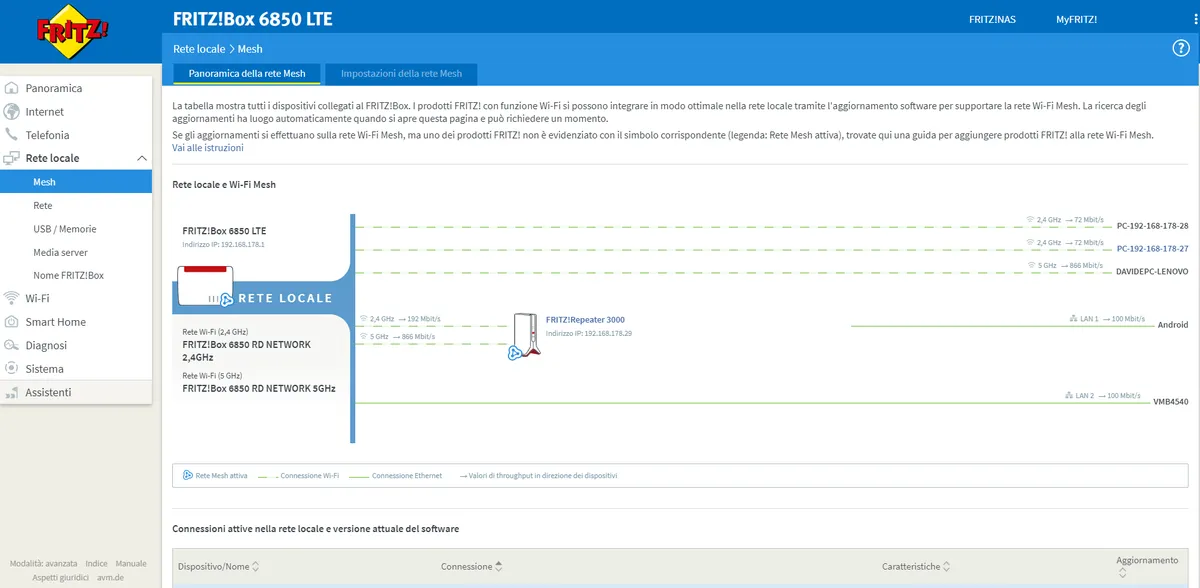1200x588 pixels.
Task: Click the DAVIDEPC-LENOVO device name
Action: pos(1152,271)
